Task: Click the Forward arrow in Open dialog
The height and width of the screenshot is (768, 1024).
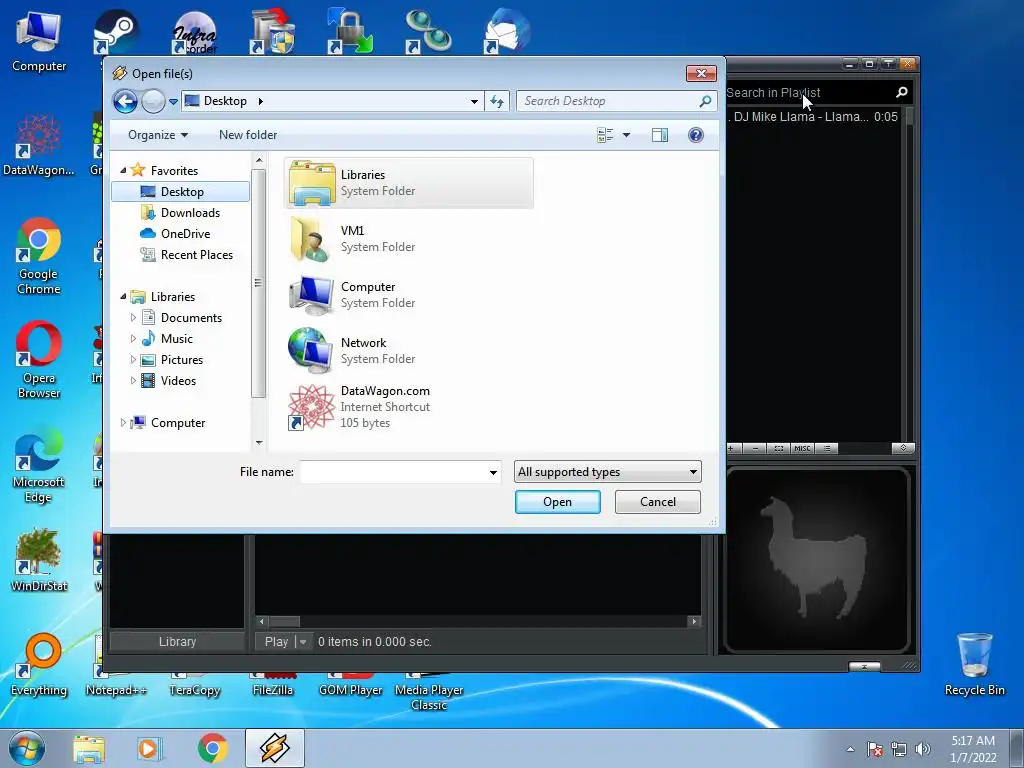Action: (153, 101)
